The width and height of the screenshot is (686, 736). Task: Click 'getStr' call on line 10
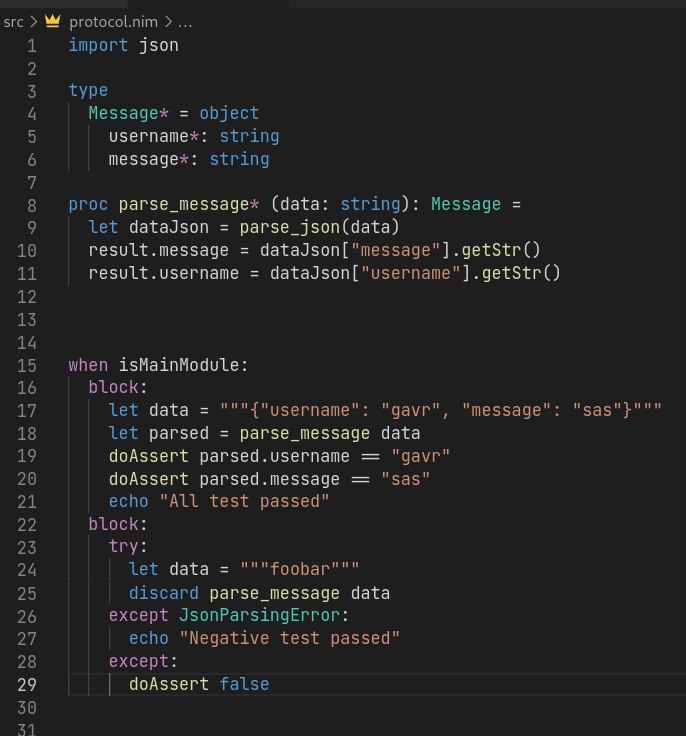point(491,250)
